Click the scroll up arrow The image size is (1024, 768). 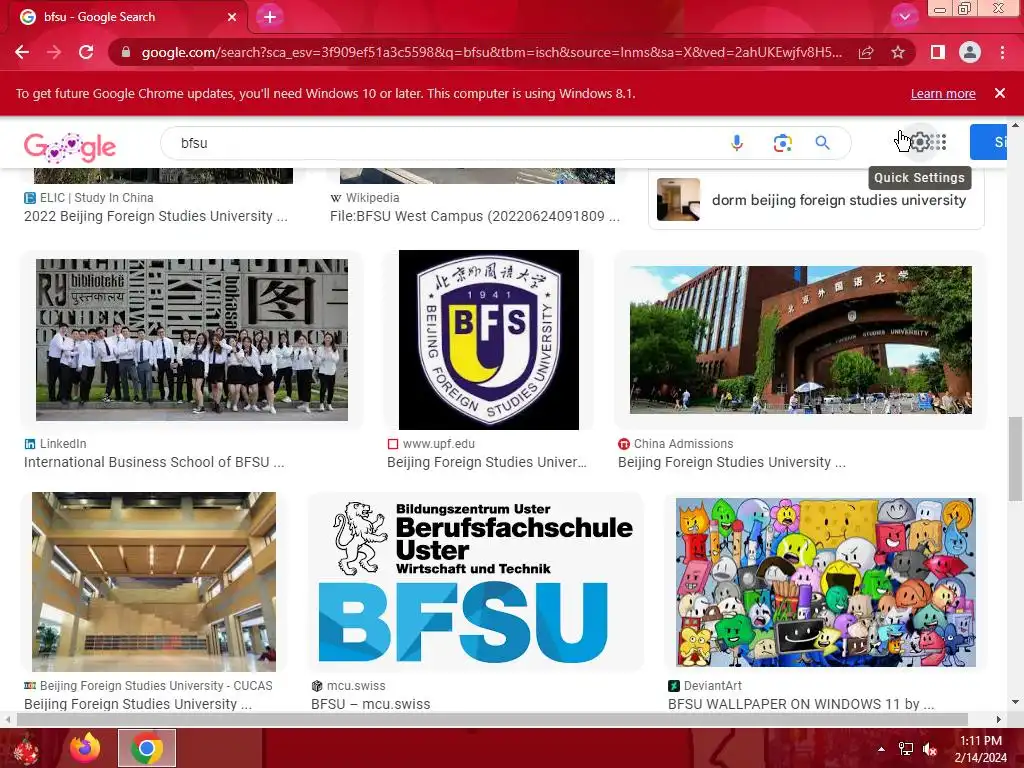[1015, 125]
